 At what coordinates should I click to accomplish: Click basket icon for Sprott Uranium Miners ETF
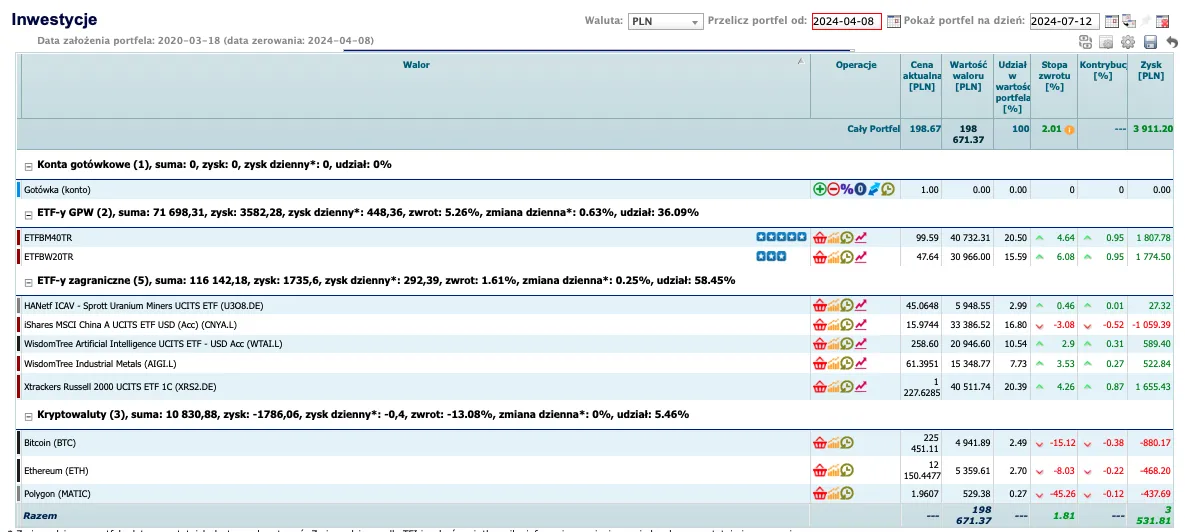(819, 305)
